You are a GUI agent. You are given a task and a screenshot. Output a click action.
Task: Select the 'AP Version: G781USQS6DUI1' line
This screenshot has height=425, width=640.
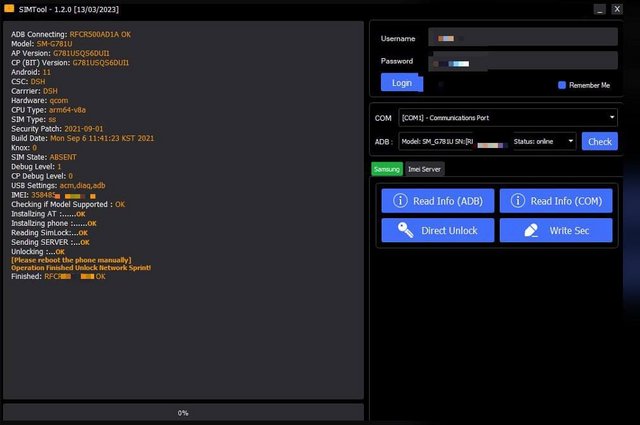pyautogui.click(x=60, y=53)
